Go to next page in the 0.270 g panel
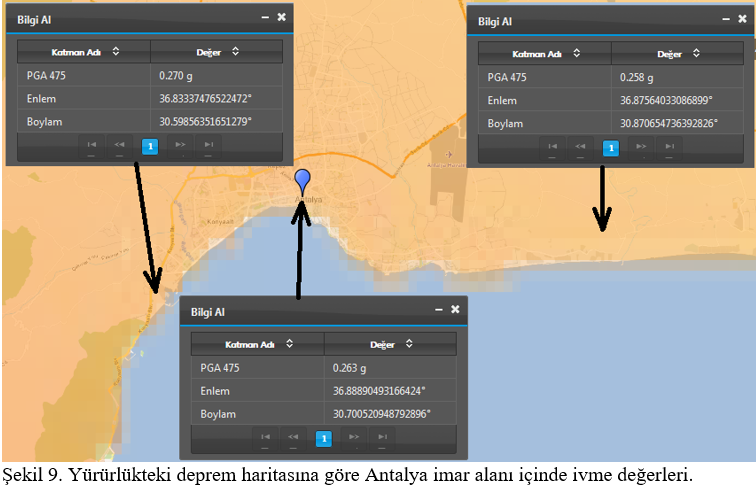This screenshot has height=494, width=756. coord(180,145)
